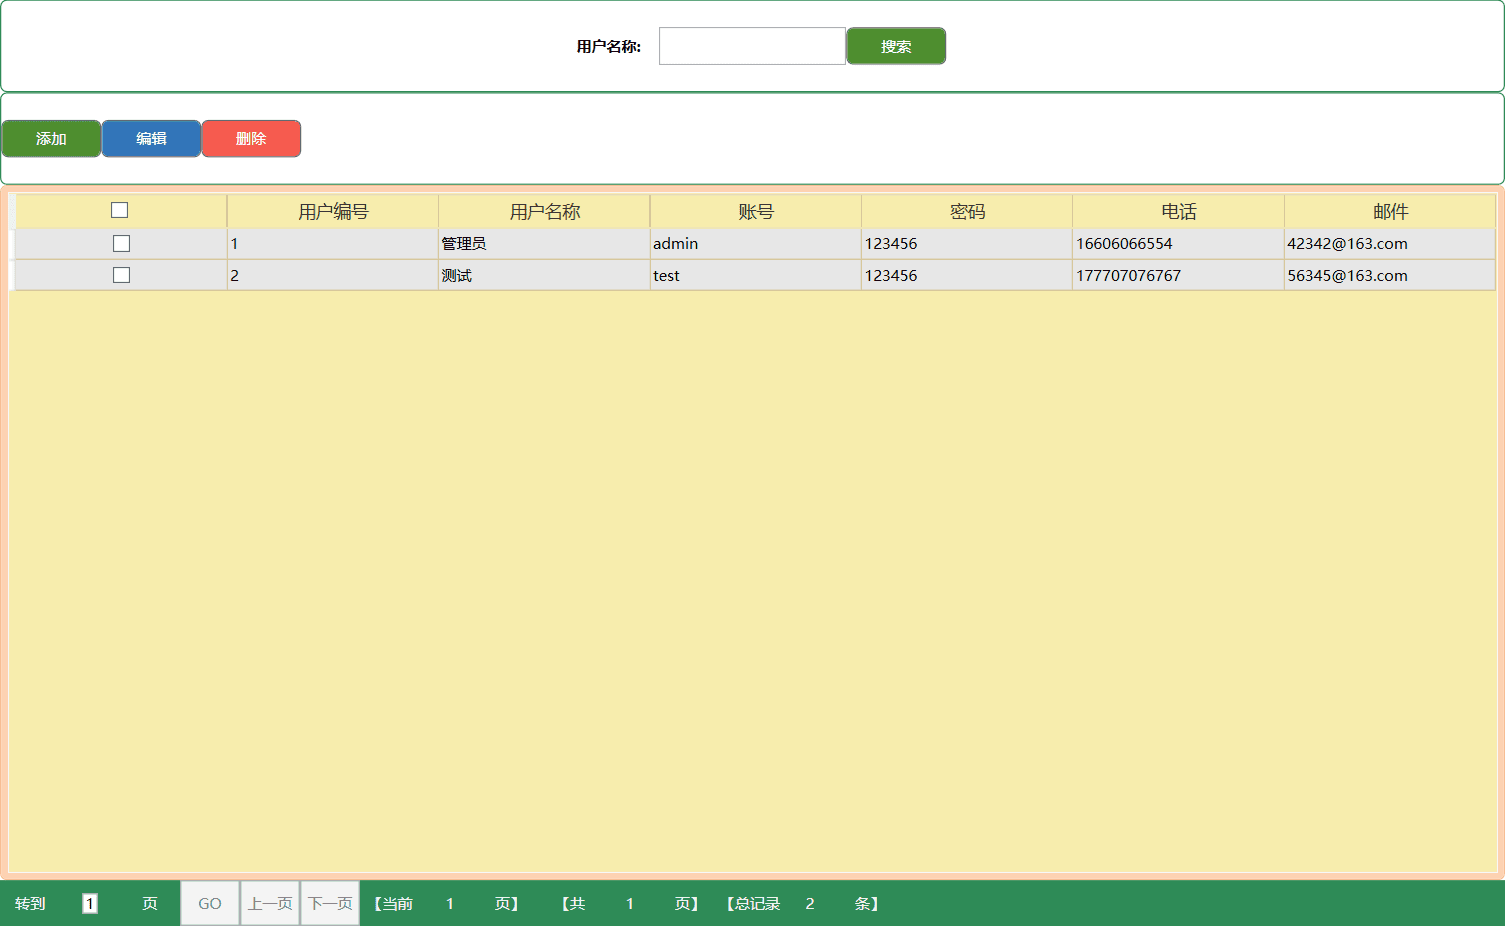Screen dimensions: 1505x926
Task: Focus the page number input after 转到
Action: [x=90, y=904]
